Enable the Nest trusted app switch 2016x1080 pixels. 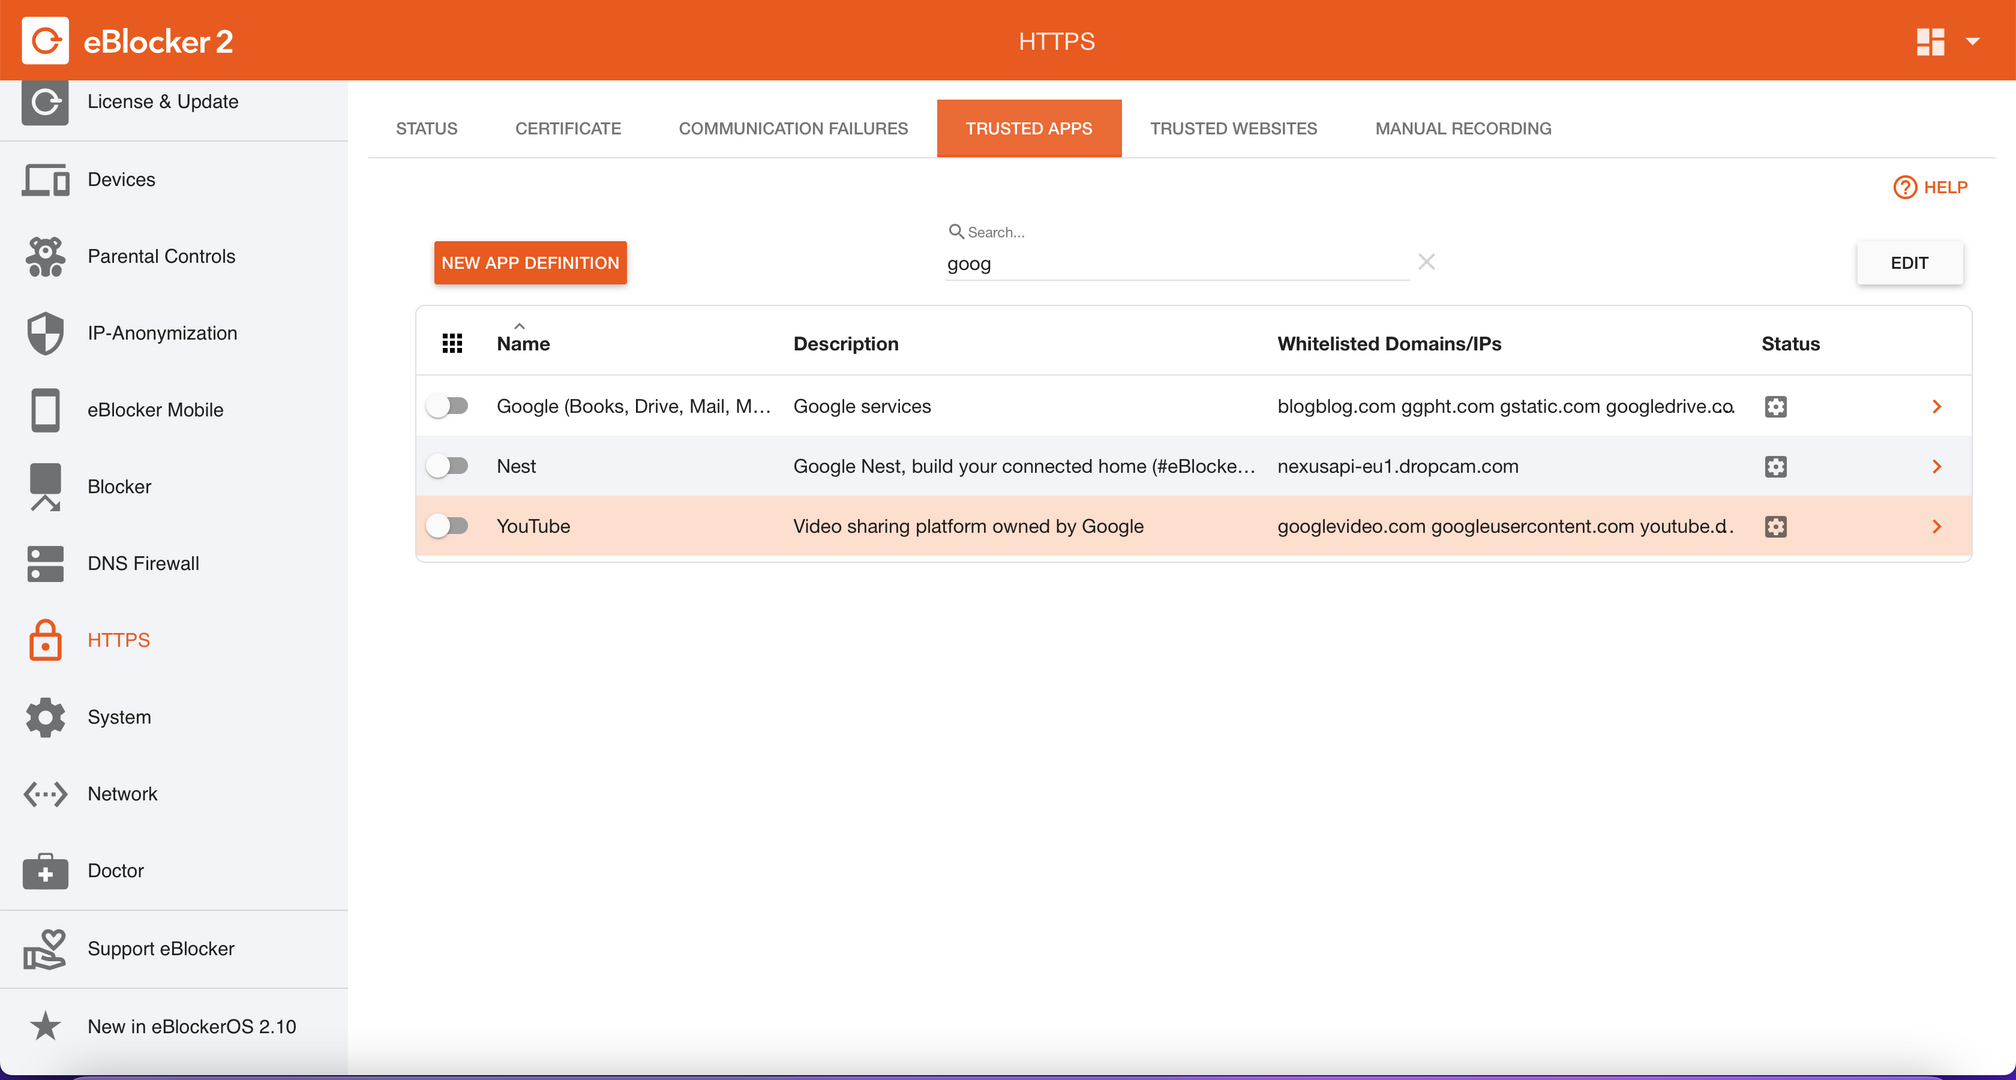(447, 466)
